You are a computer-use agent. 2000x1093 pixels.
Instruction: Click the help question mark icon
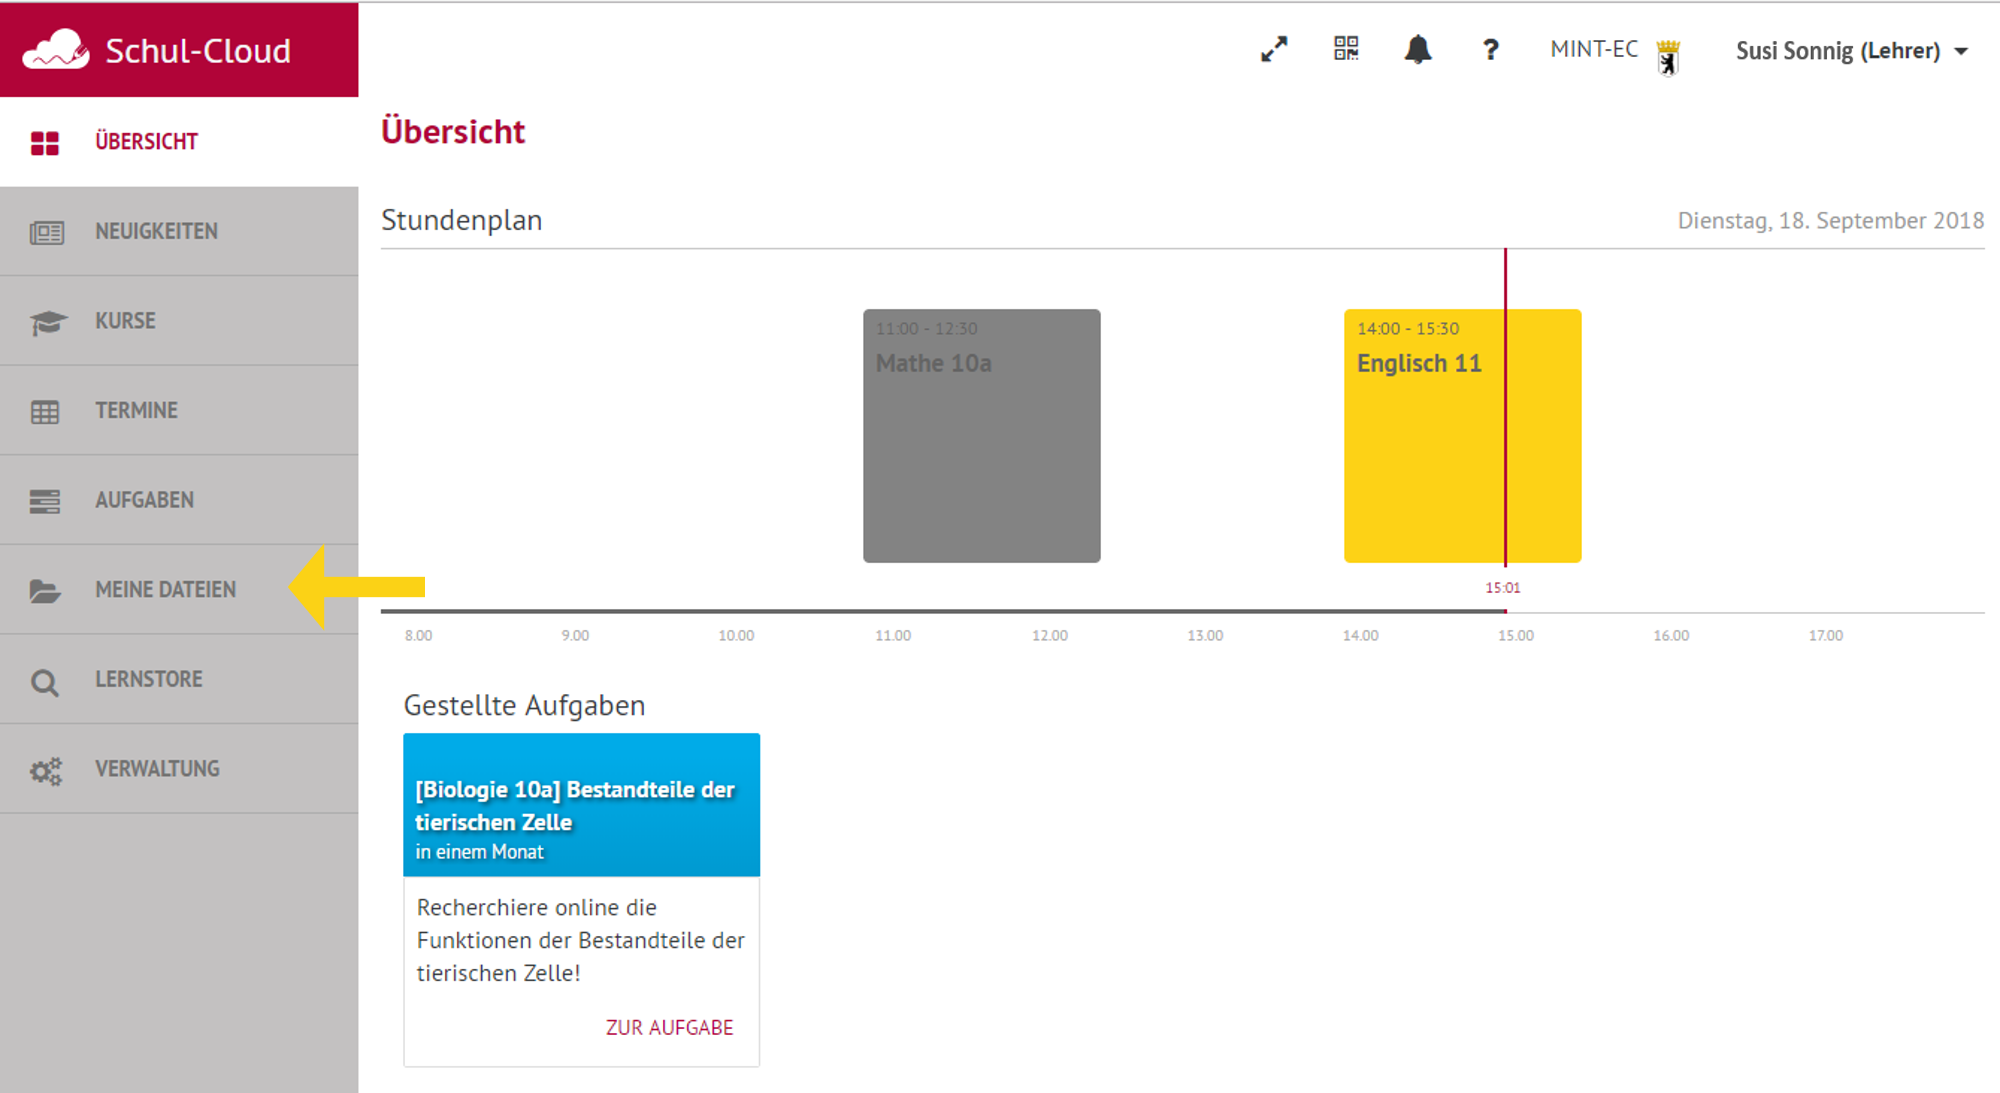pos(1490,49)
